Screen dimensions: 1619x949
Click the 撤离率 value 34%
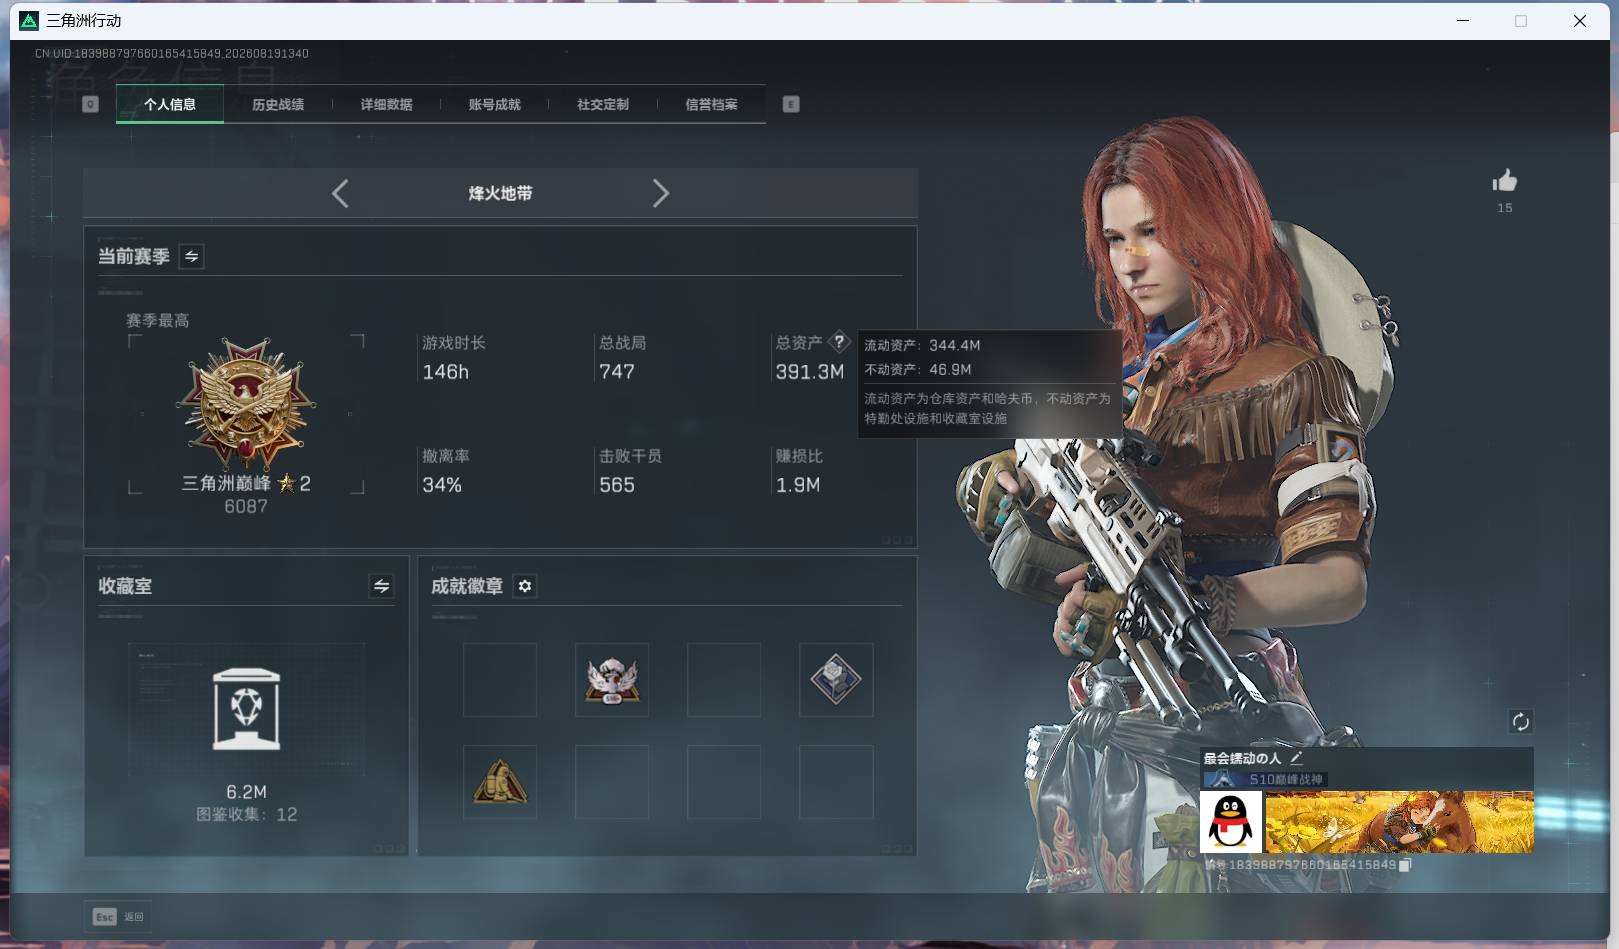click(x=442, y=485)
